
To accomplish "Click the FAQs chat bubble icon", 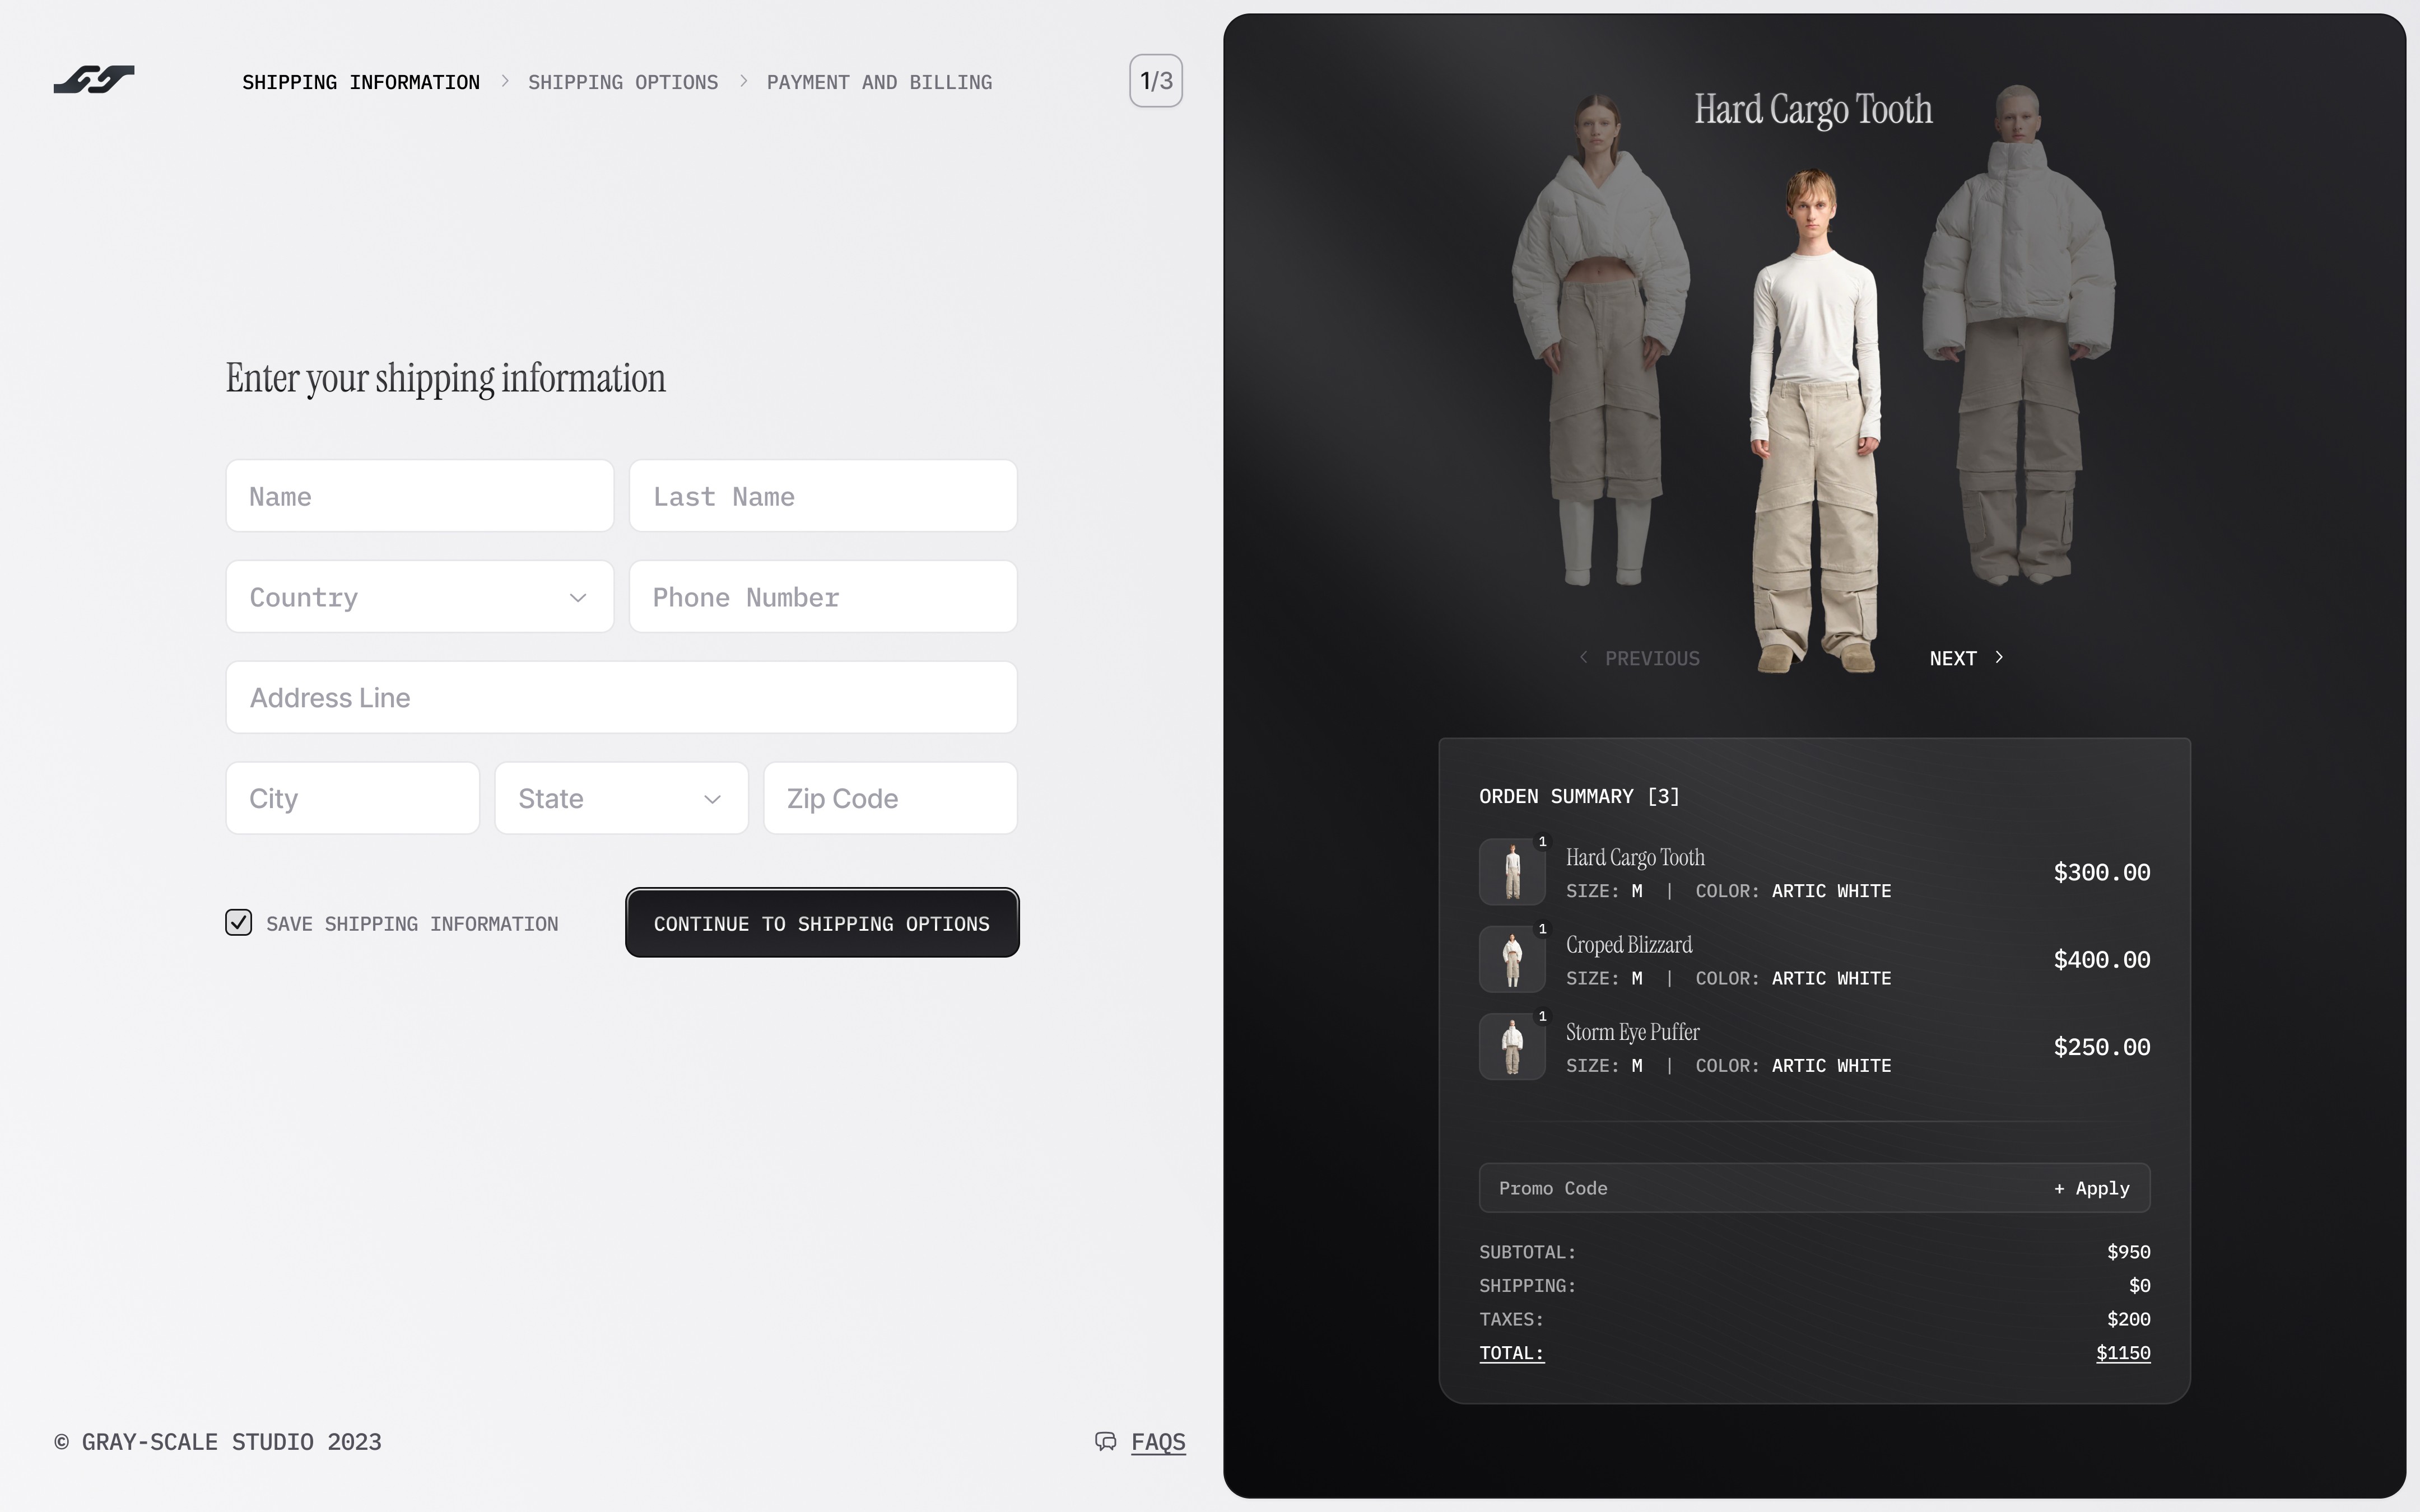I will point(1105,1440).
